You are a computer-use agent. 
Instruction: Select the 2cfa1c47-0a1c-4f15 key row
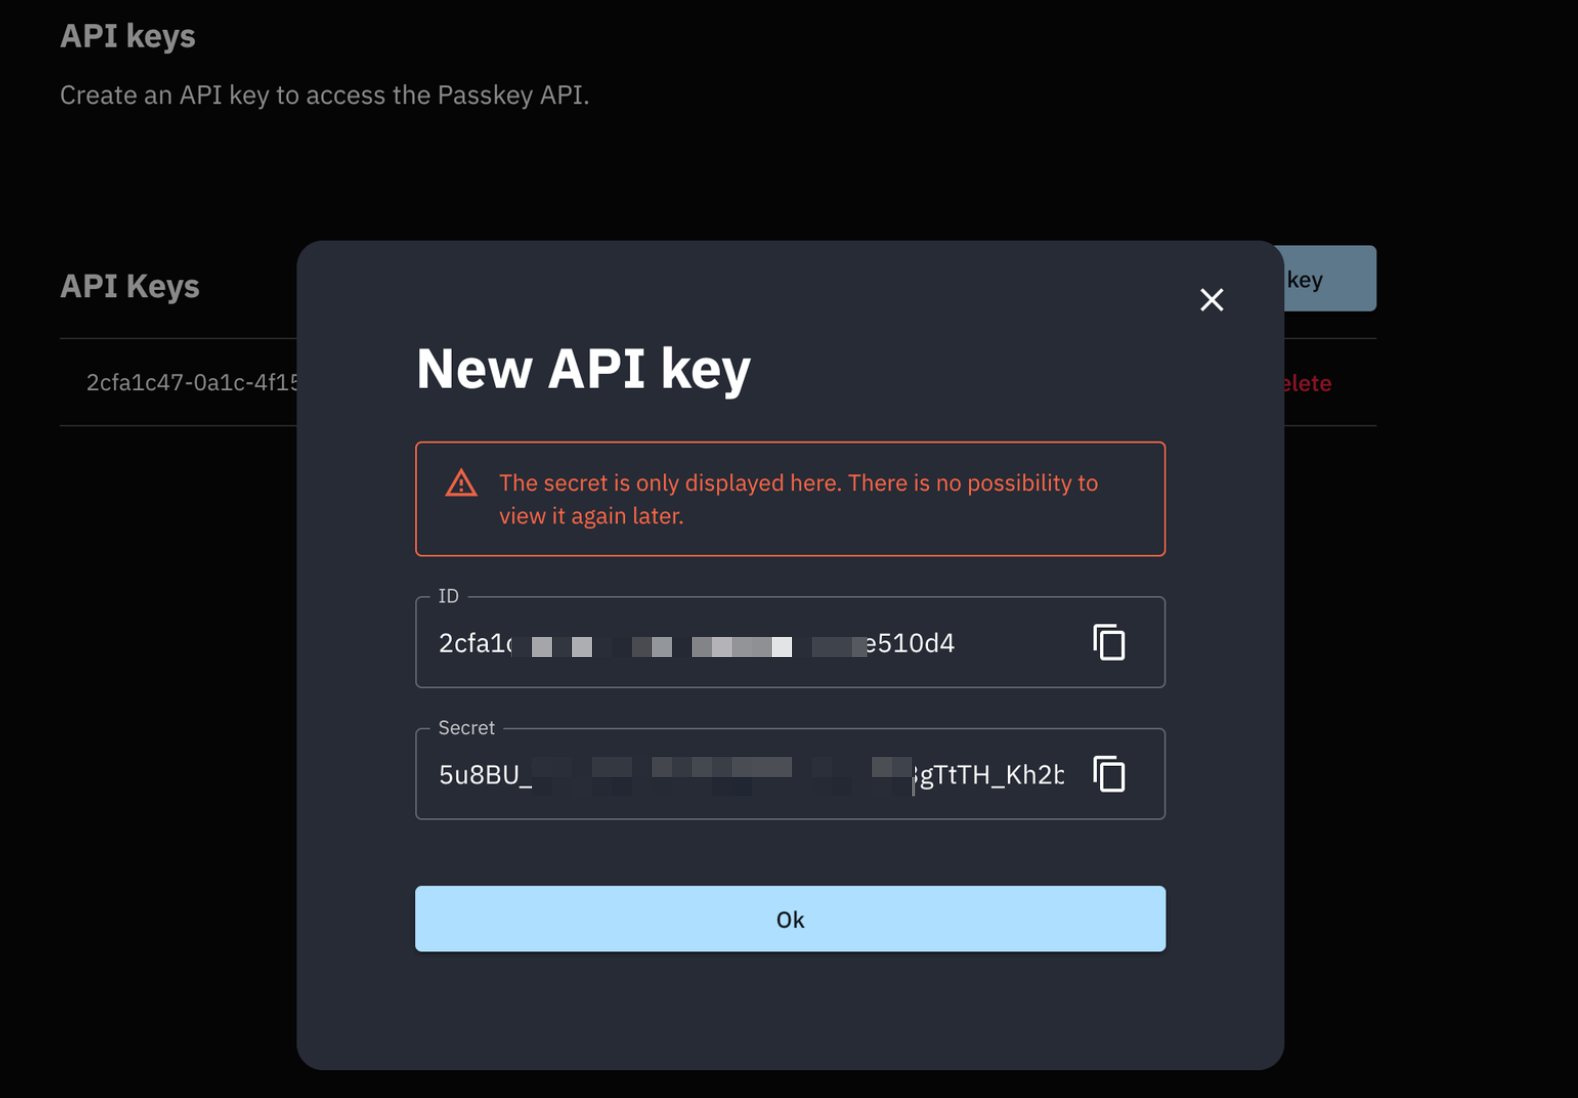click(x=178, y=383)
